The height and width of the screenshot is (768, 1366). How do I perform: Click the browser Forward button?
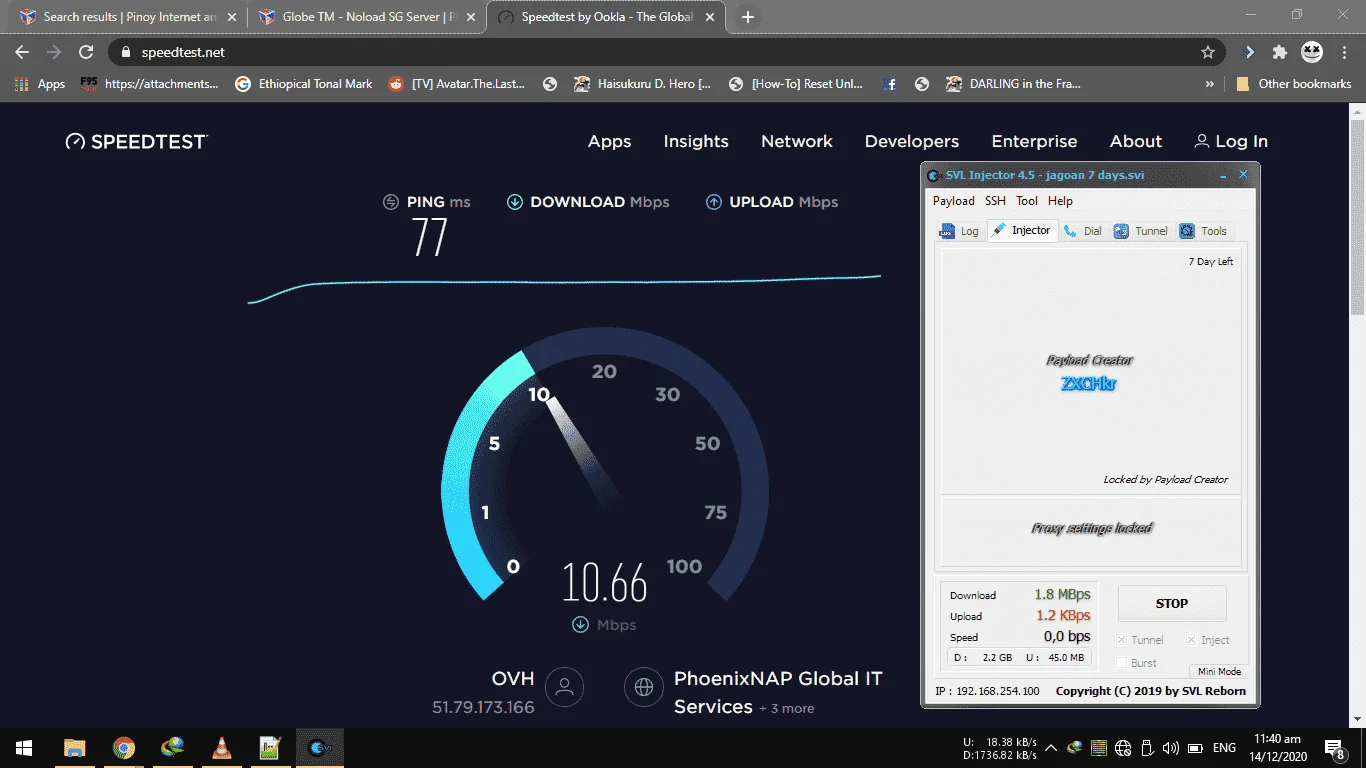(x=54, y=52)
